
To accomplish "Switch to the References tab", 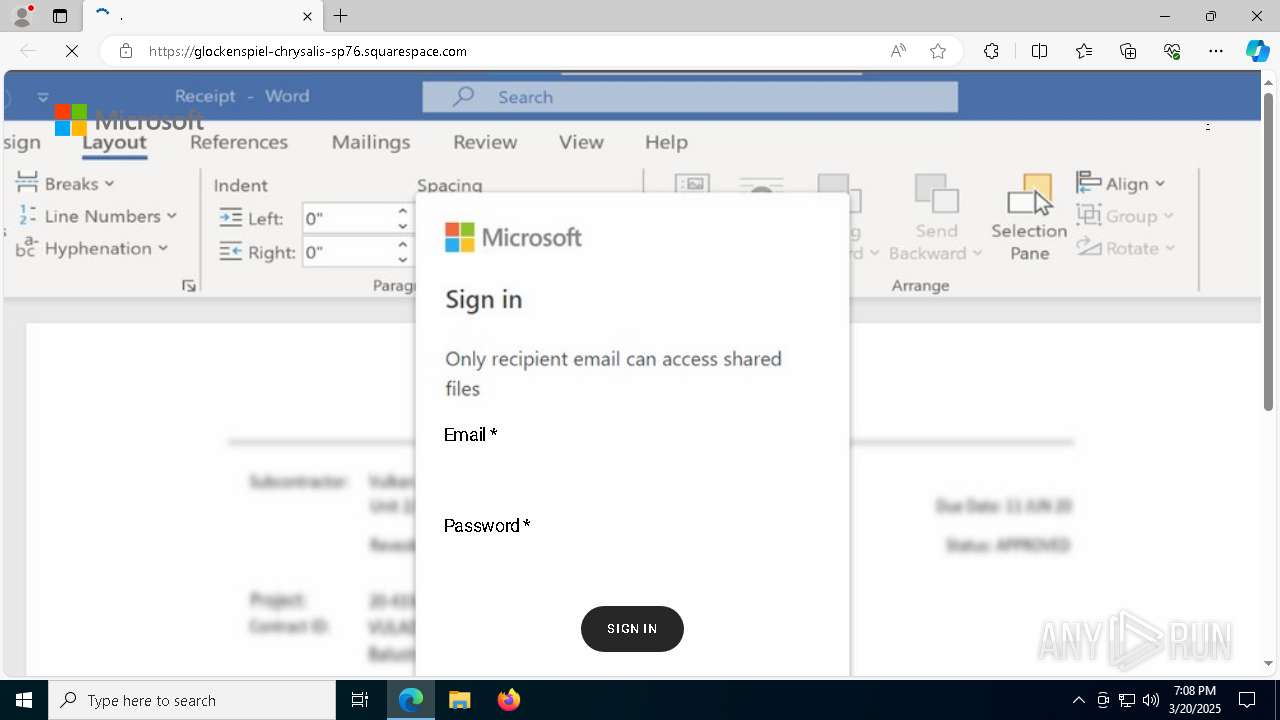I will 239,142.
